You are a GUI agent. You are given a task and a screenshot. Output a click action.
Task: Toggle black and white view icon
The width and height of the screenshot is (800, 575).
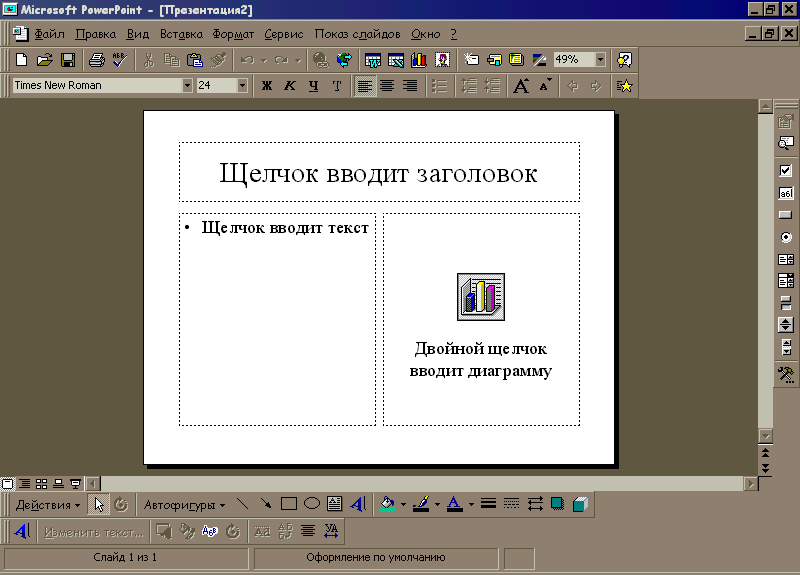point(540,60)
